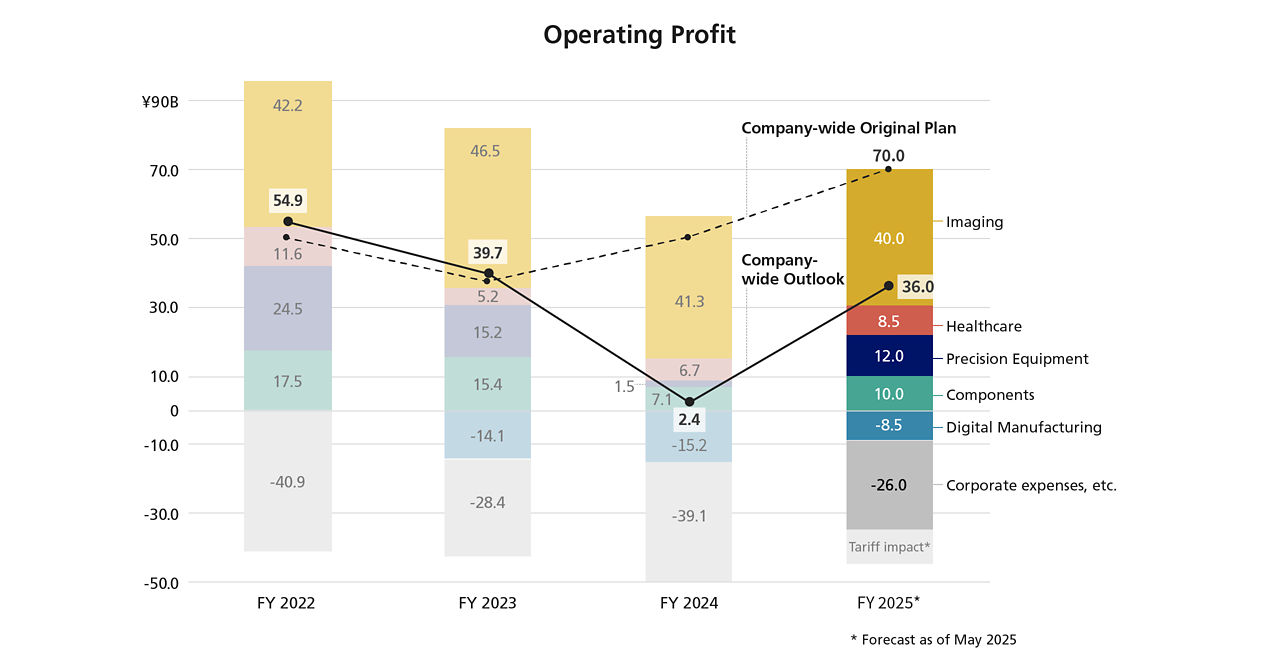This screenshot has width=1280, height=664.
Task: Click the FY 2022 axis label
Action: click(286, 604)
